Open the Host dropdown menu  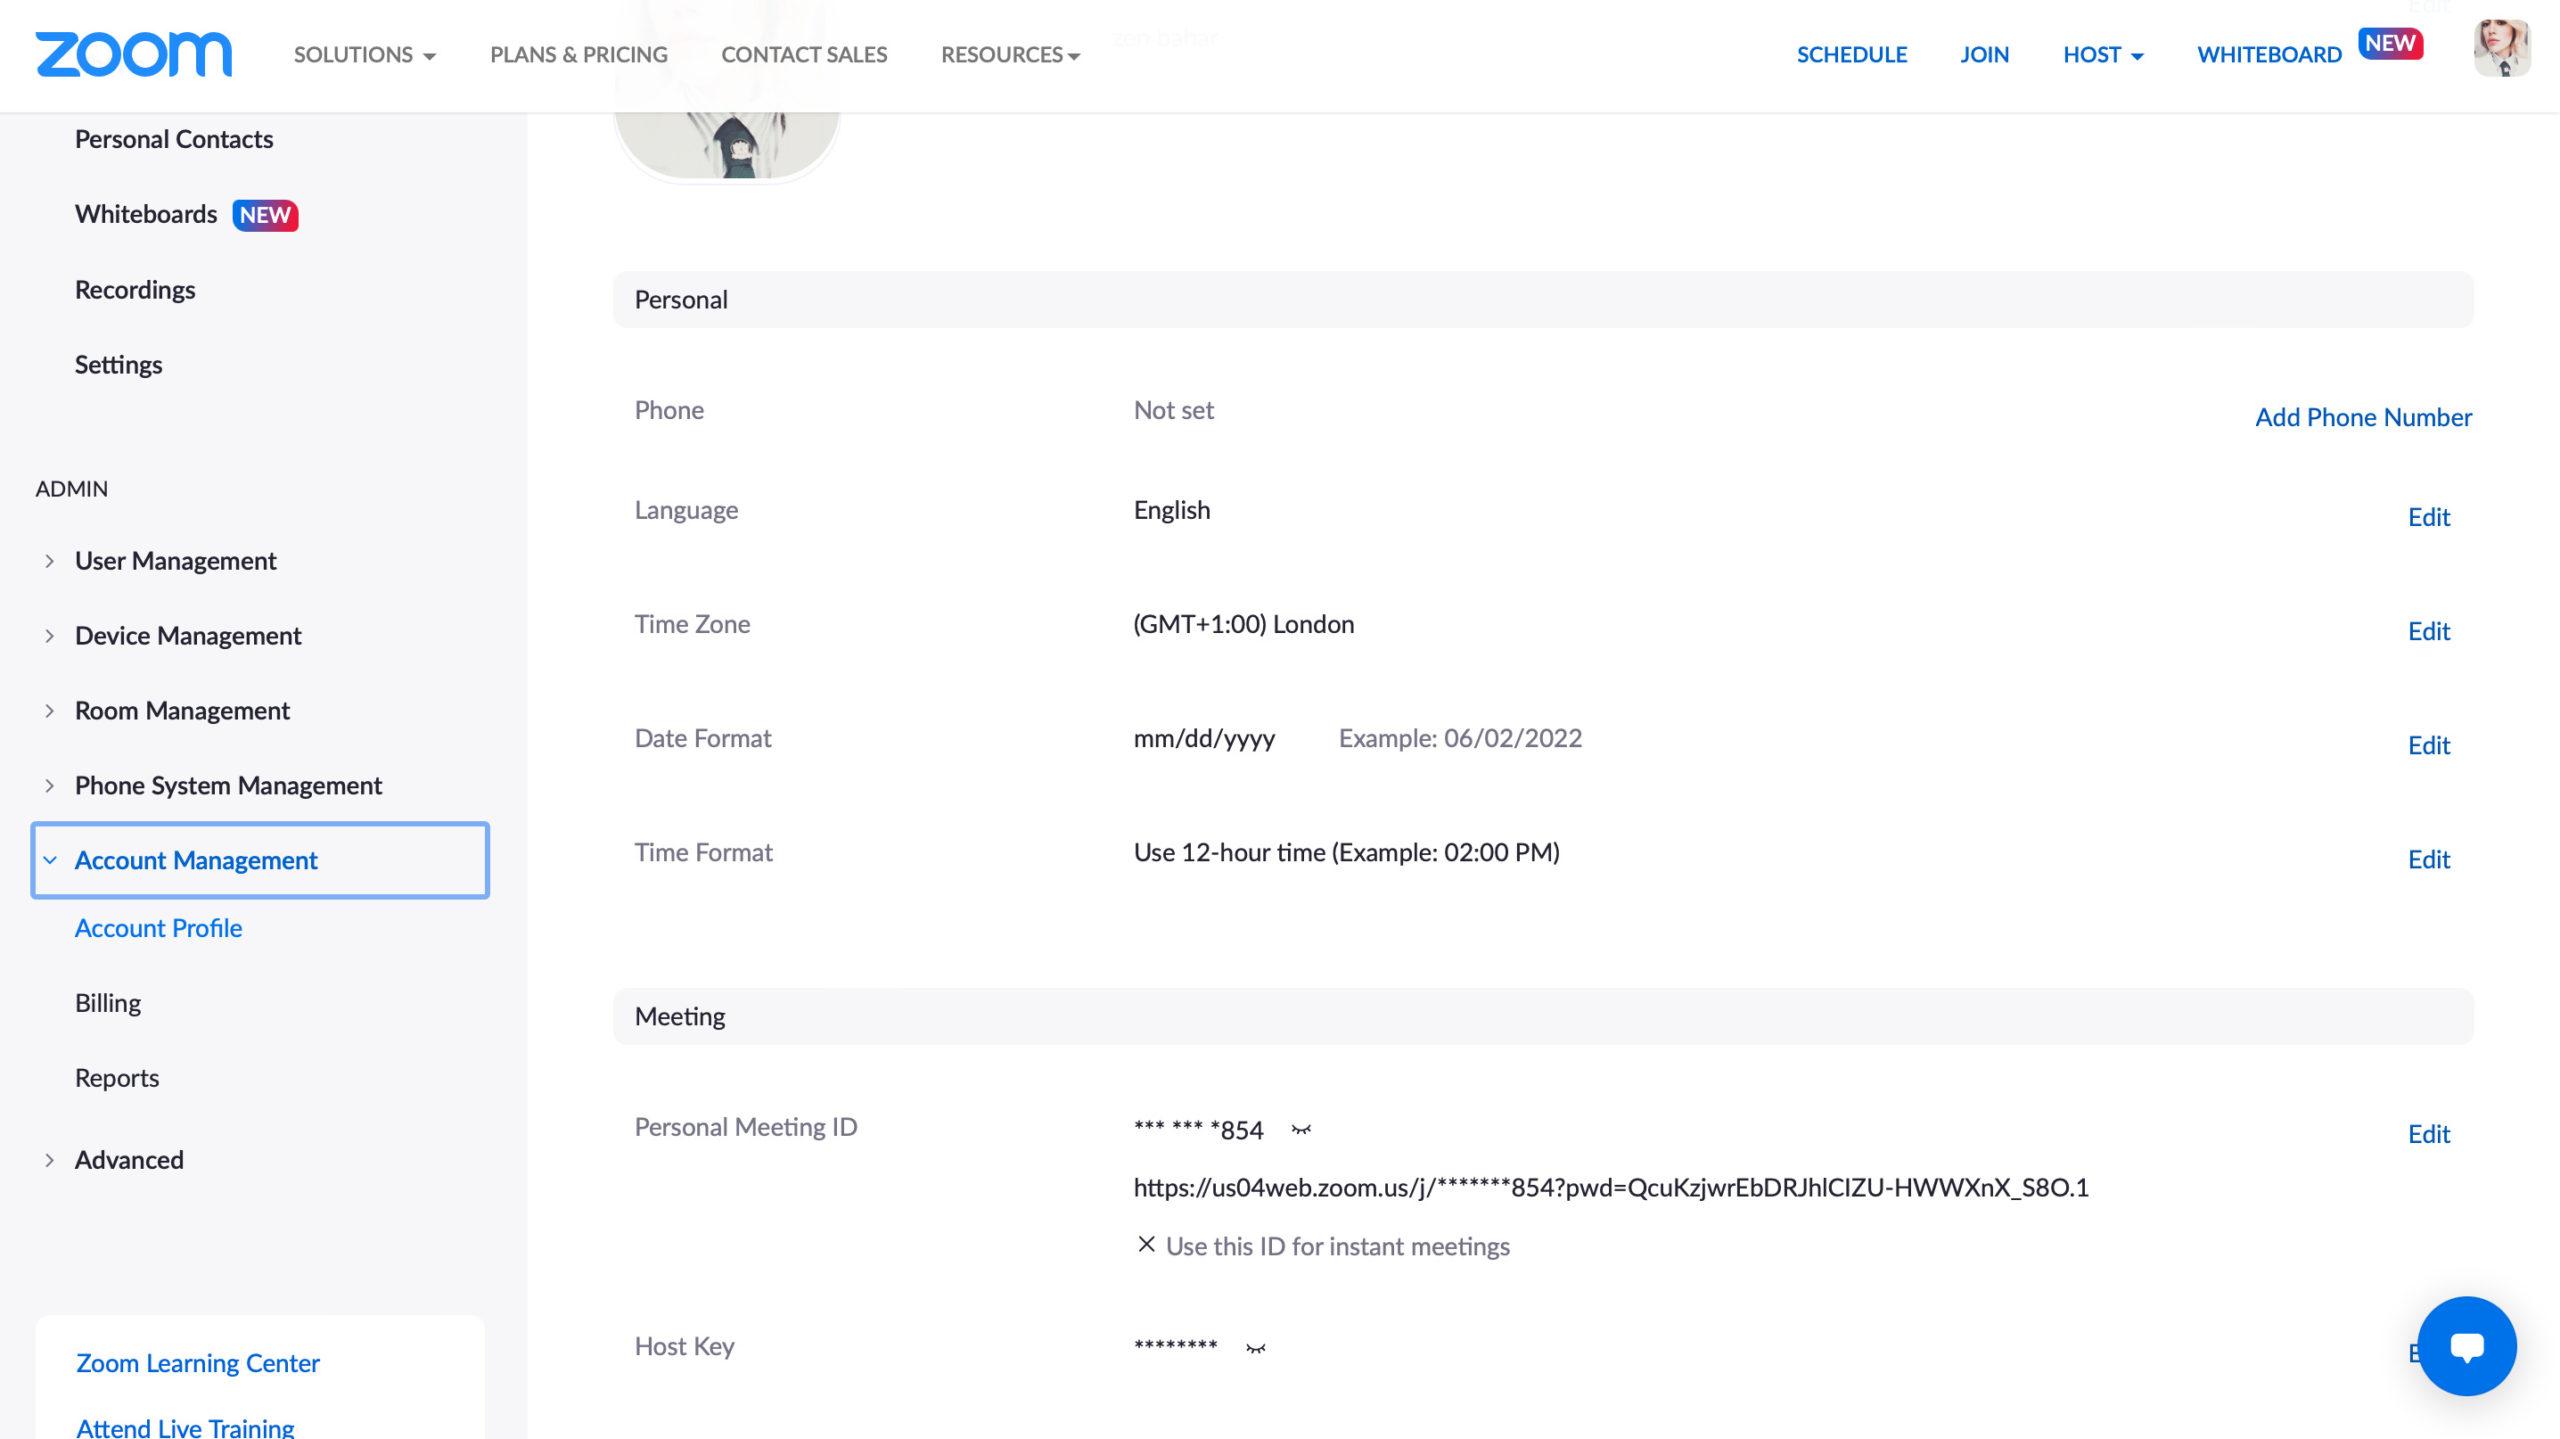click(2103, 55)
